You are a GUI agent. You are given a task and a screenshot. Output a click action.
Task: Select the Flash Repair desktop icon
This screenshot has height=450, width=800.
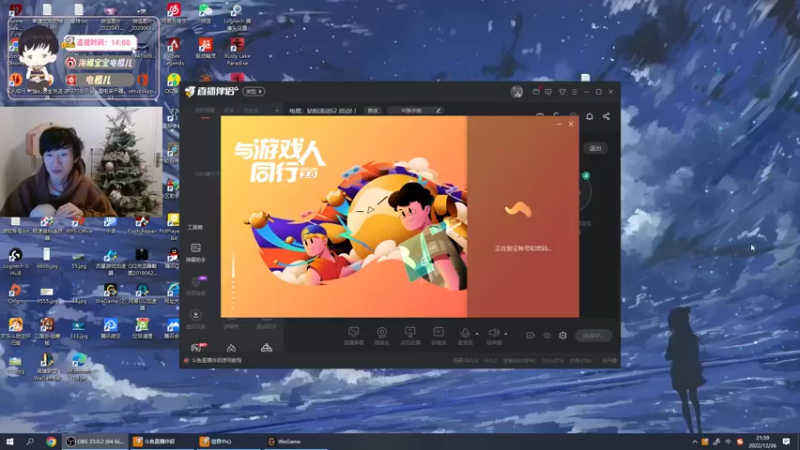point(142,225)
